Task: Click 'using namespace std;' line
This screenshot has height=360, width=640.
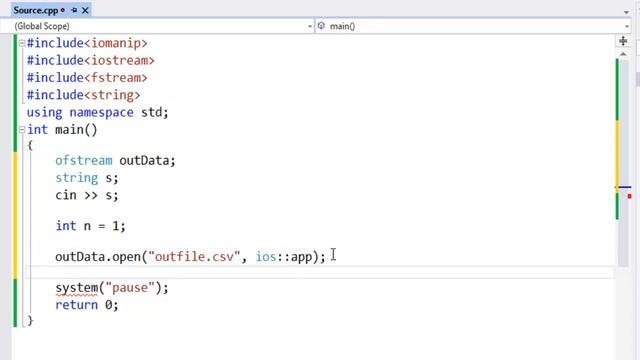Action: coord(98,112)
